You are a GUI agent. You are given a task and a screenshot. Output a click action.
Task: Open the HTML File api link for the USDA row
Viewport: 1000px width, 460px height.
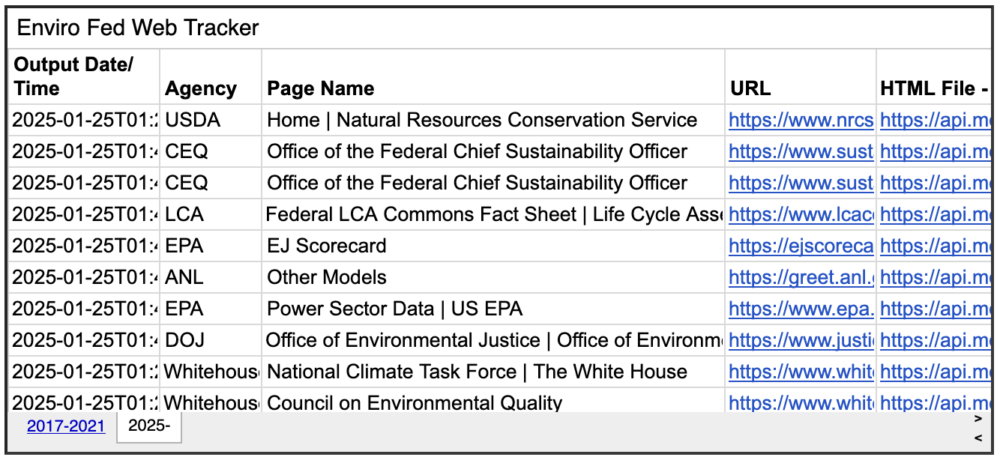pyautogui.click(x=934, y=120)
